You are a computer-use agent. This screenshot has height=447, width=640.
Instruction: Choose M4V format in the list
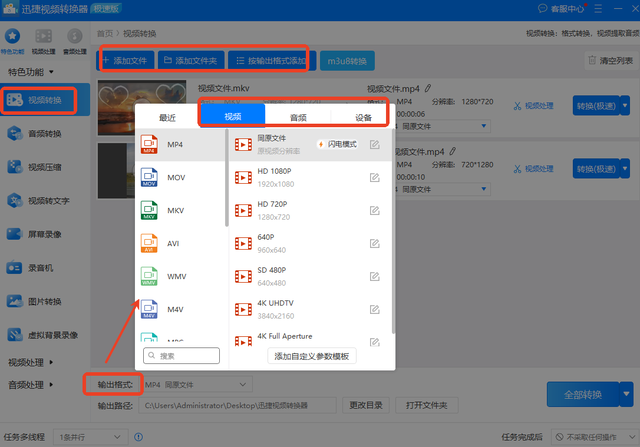tap(180, 309)
